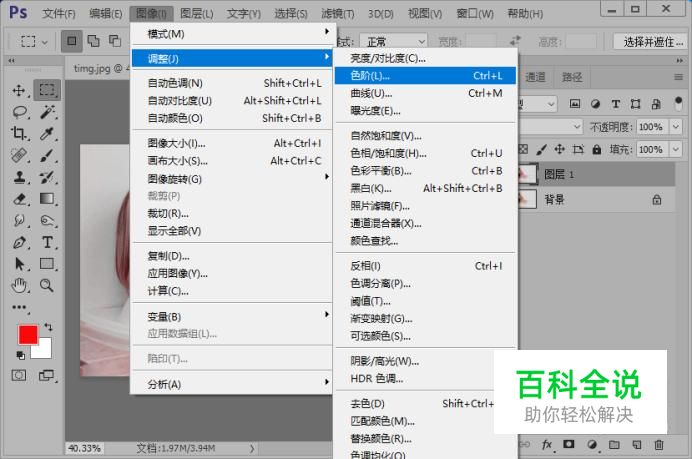Viewport: 692px width, 459px height.
Task: Filter layers by adjustment layer icon
Action: pos(595,104)
